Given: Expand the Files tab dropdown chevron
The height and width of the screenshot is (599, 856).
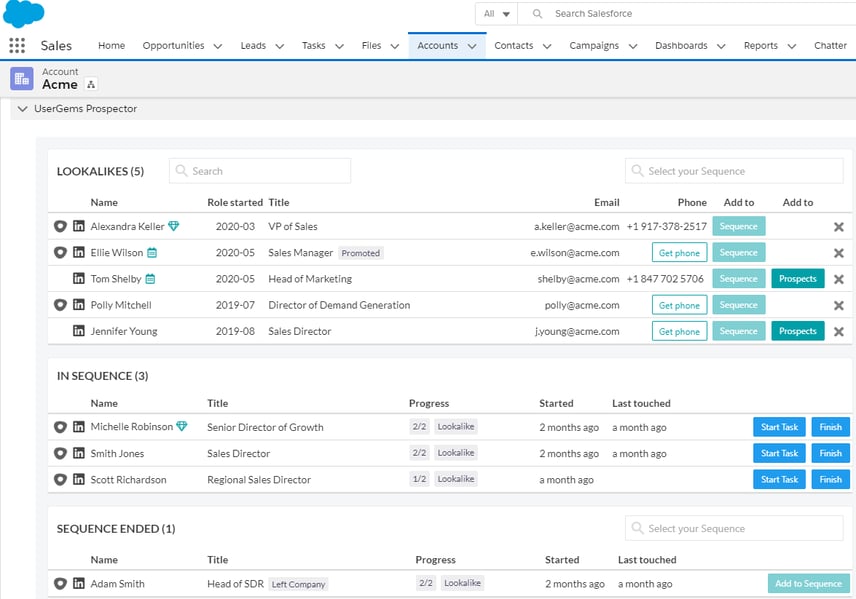Looking at the screenshot, I should (x=395, y=46).
